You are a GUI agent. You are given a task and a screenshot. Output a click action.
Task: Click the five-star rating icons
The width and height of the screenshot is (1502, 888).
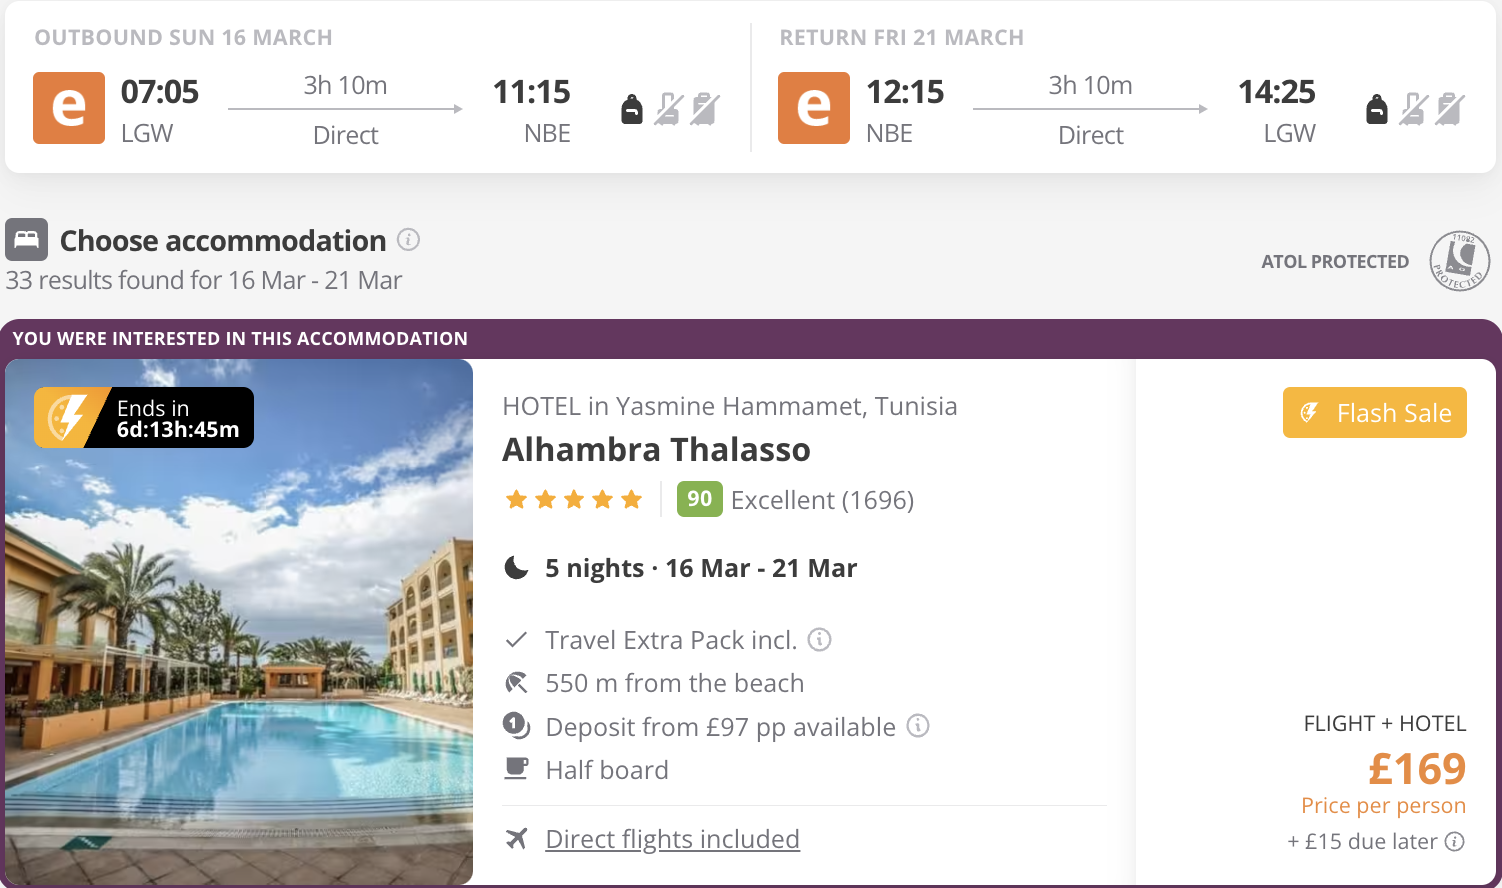[x=574, y=499]
